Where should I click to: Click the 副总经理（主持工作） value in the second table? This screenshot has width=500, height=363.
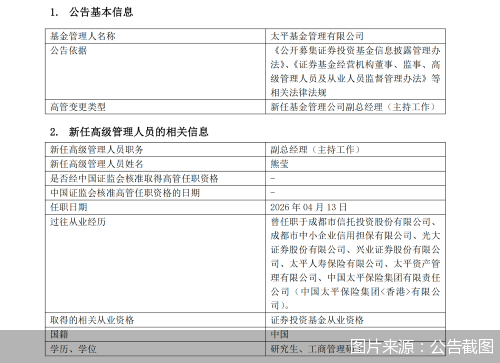point(316,150)
